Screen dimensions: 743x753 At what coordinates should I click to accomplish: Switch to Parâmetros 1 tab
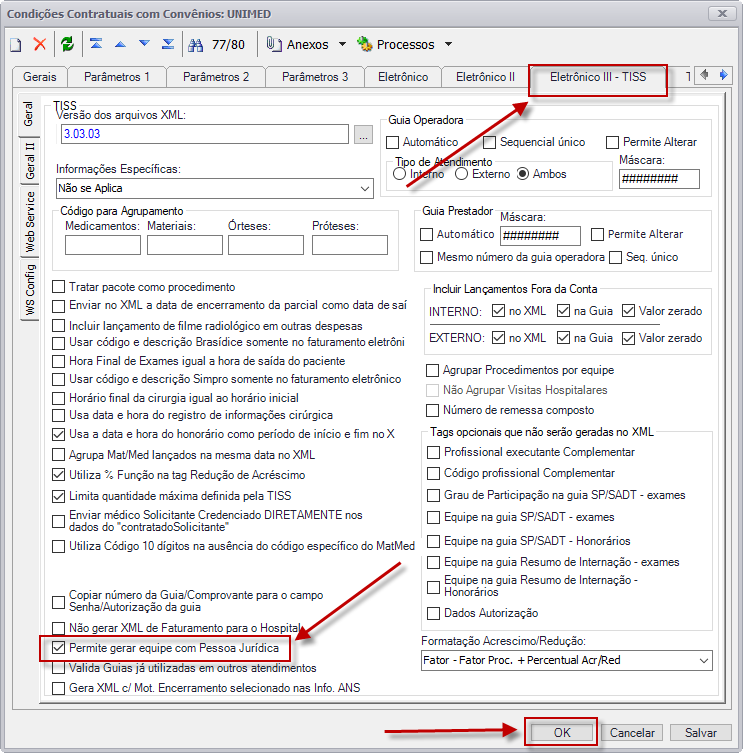click(x=117, y=77)
